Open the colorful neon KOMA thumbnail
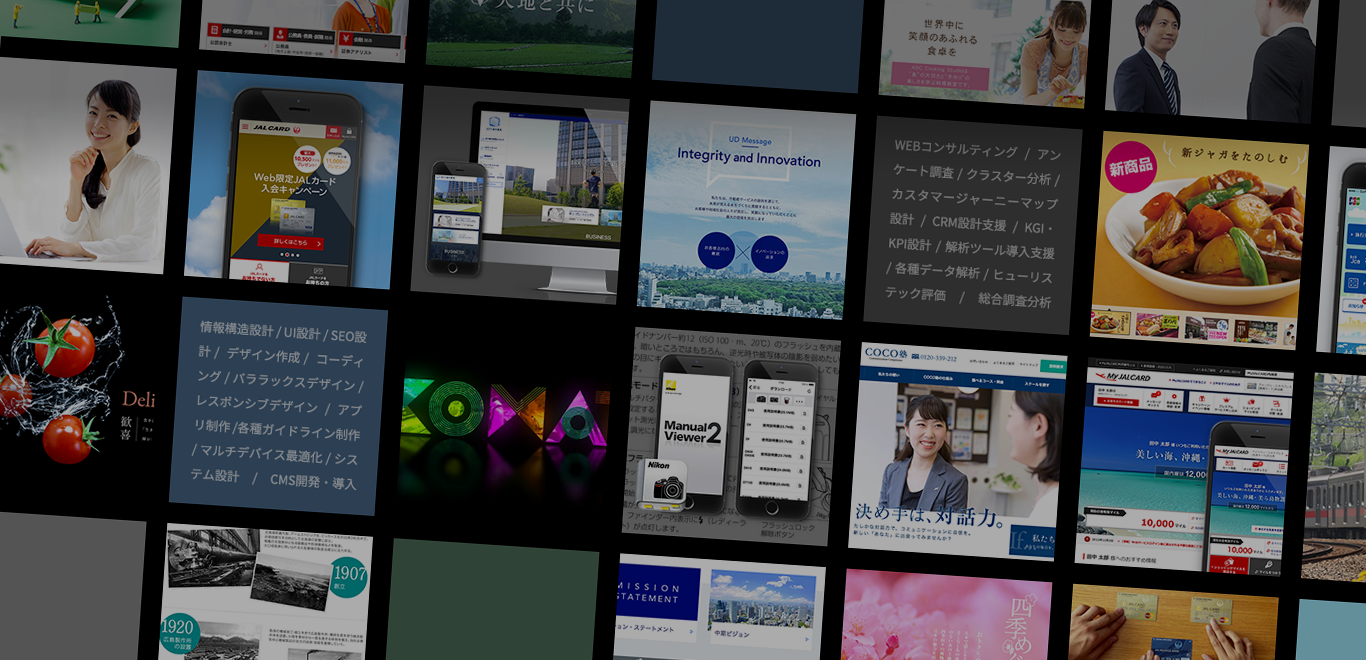The height and width of the screenshot is (660, 1366). click(x=504, y=421)
